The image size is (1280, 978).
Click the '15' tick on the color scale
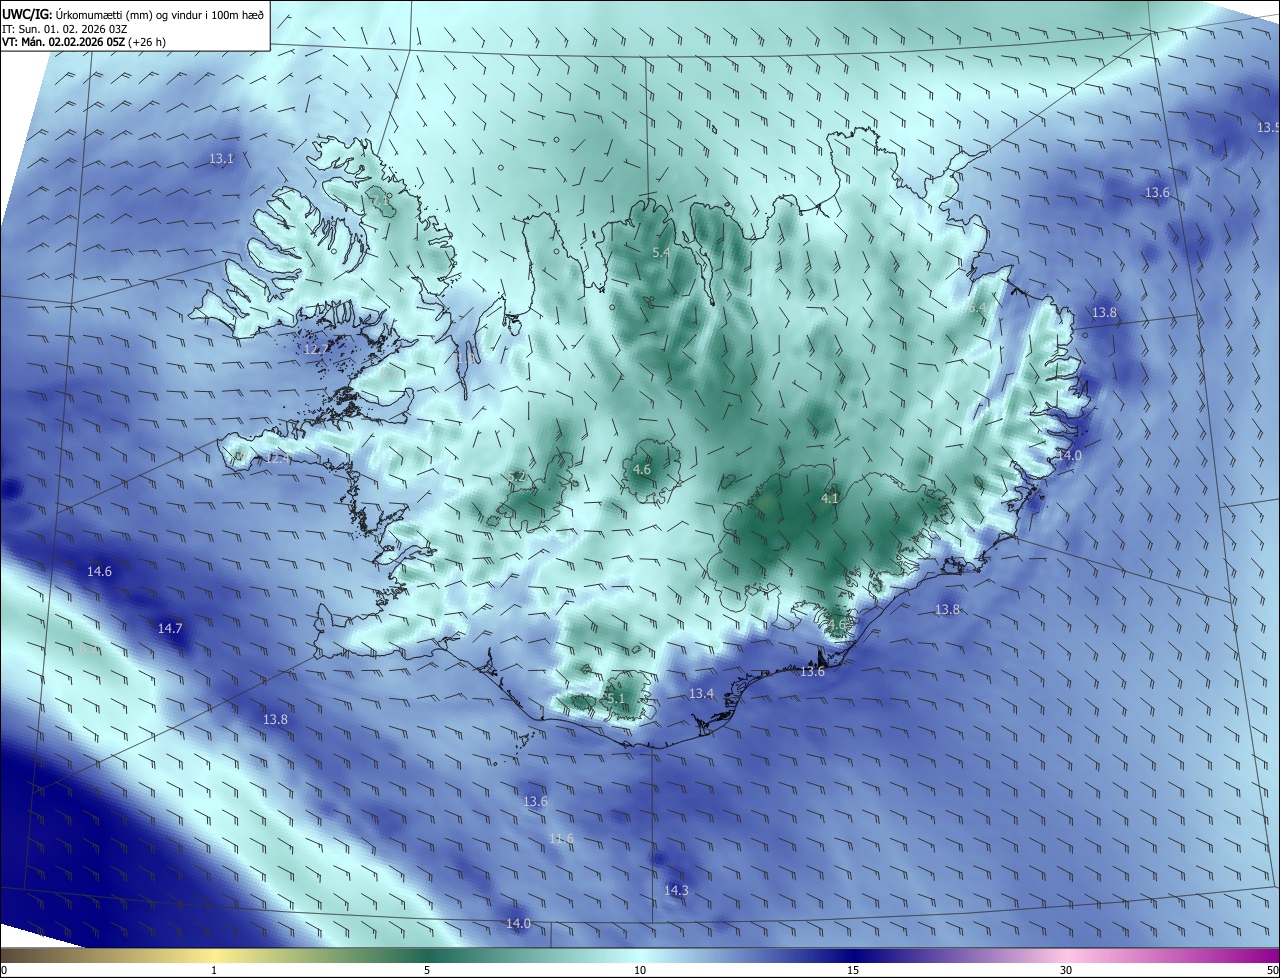point(853,970)
